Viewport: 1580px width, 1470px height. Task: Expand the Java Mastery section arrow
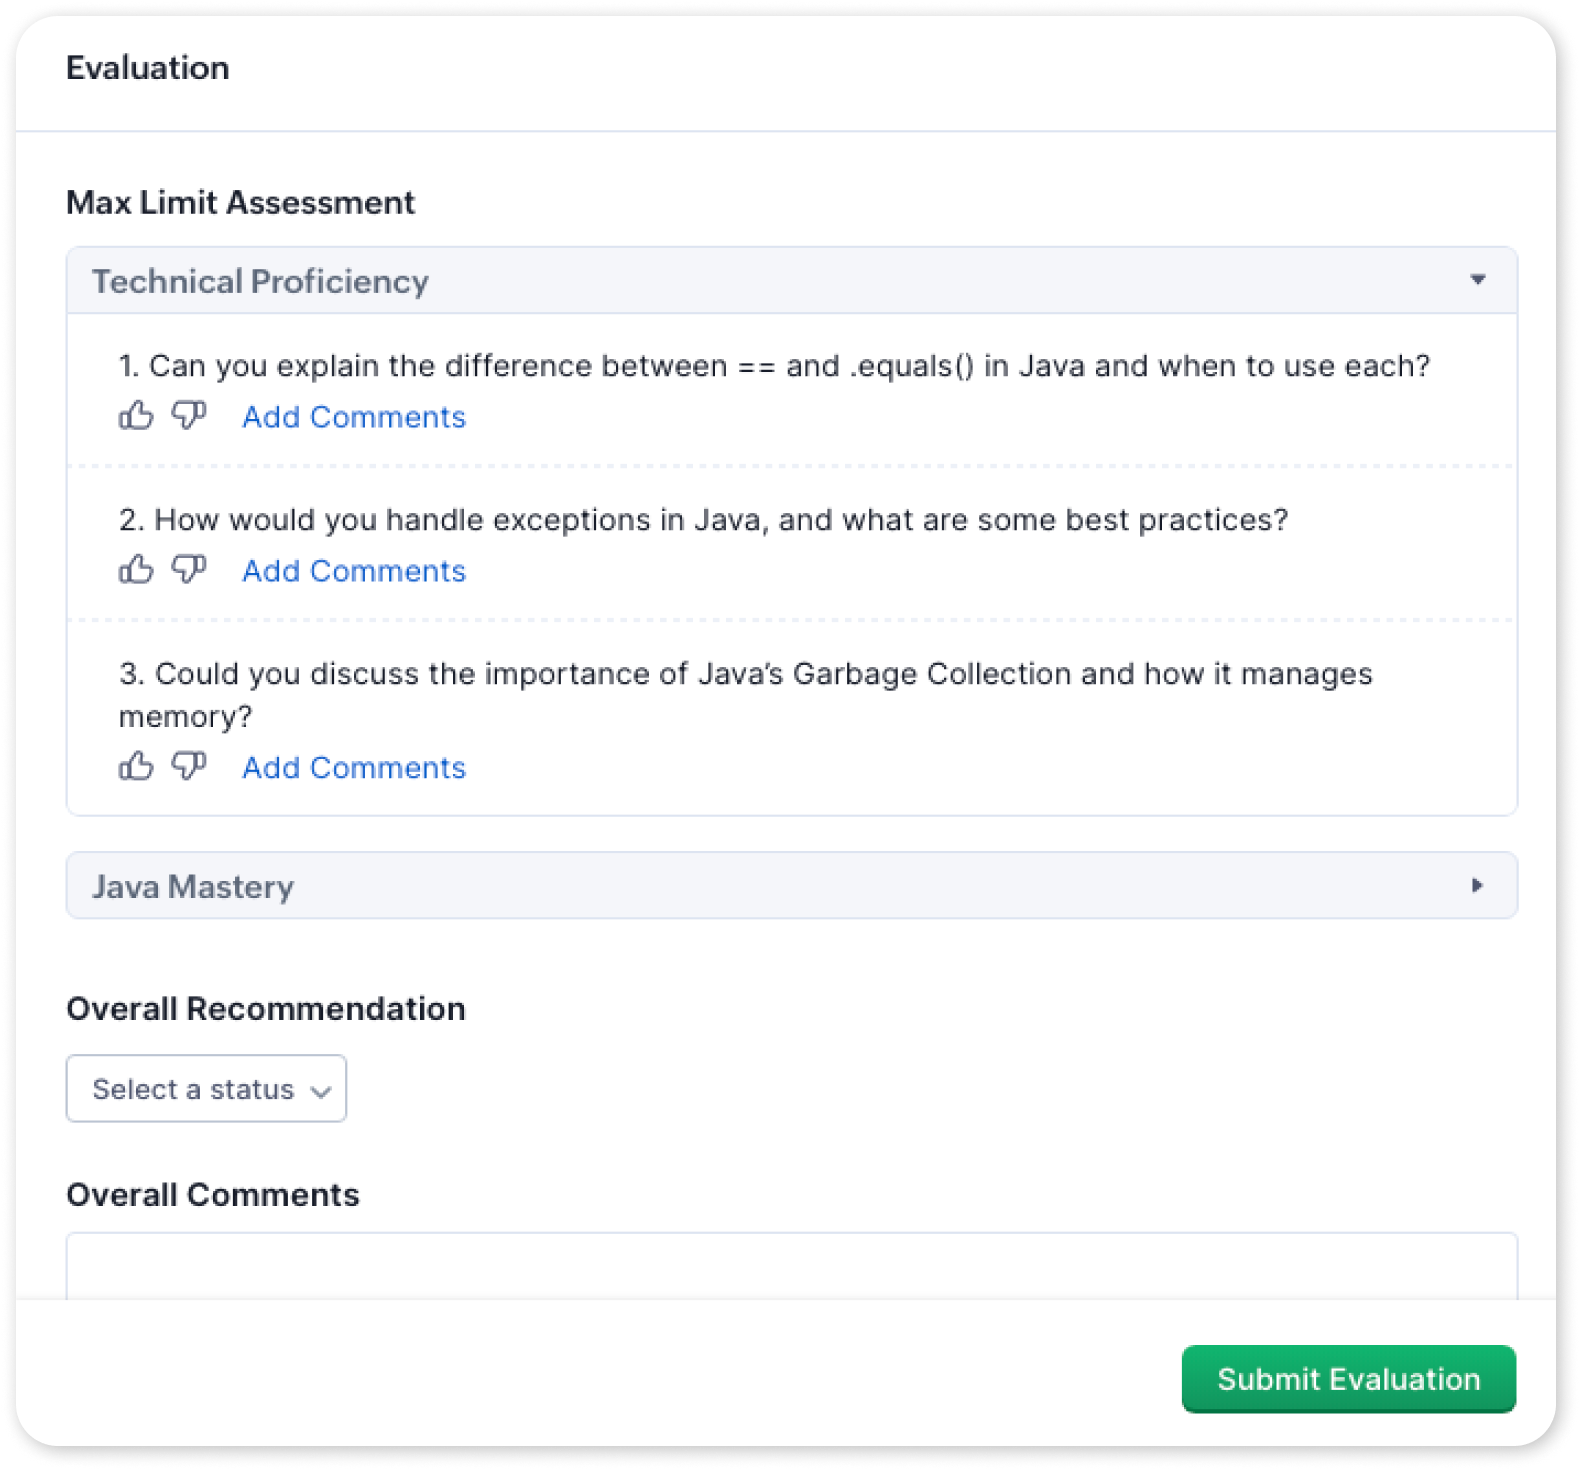[1477, 885]
